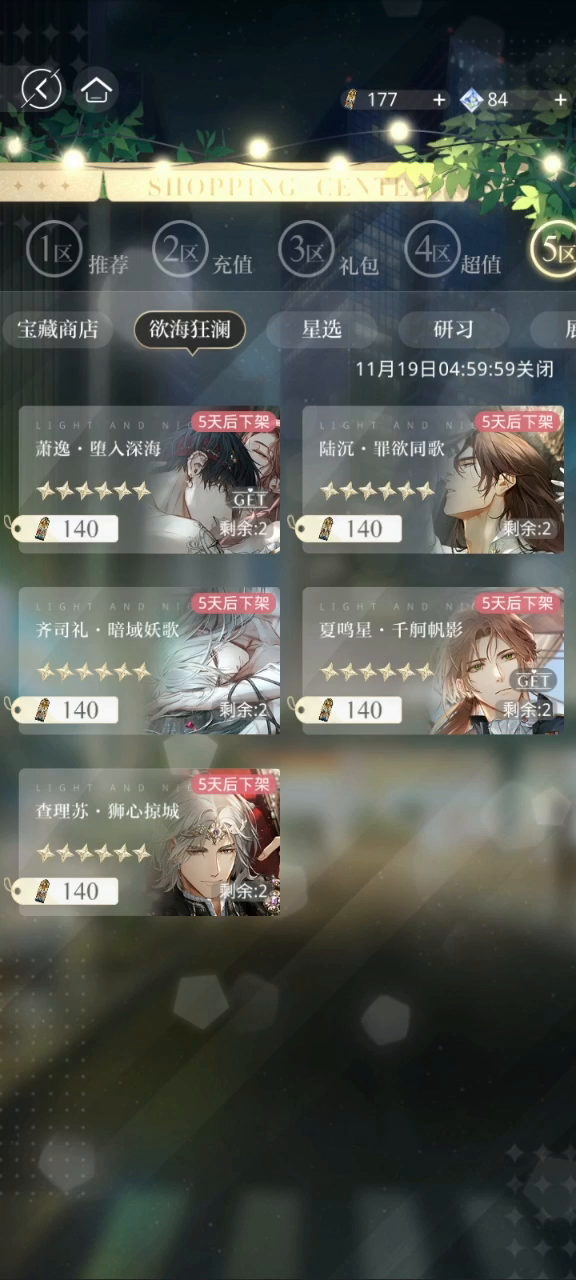Add more tickets with plus next to 177
The width and height of the screenshot is (576, 1280).
point(439,100)
